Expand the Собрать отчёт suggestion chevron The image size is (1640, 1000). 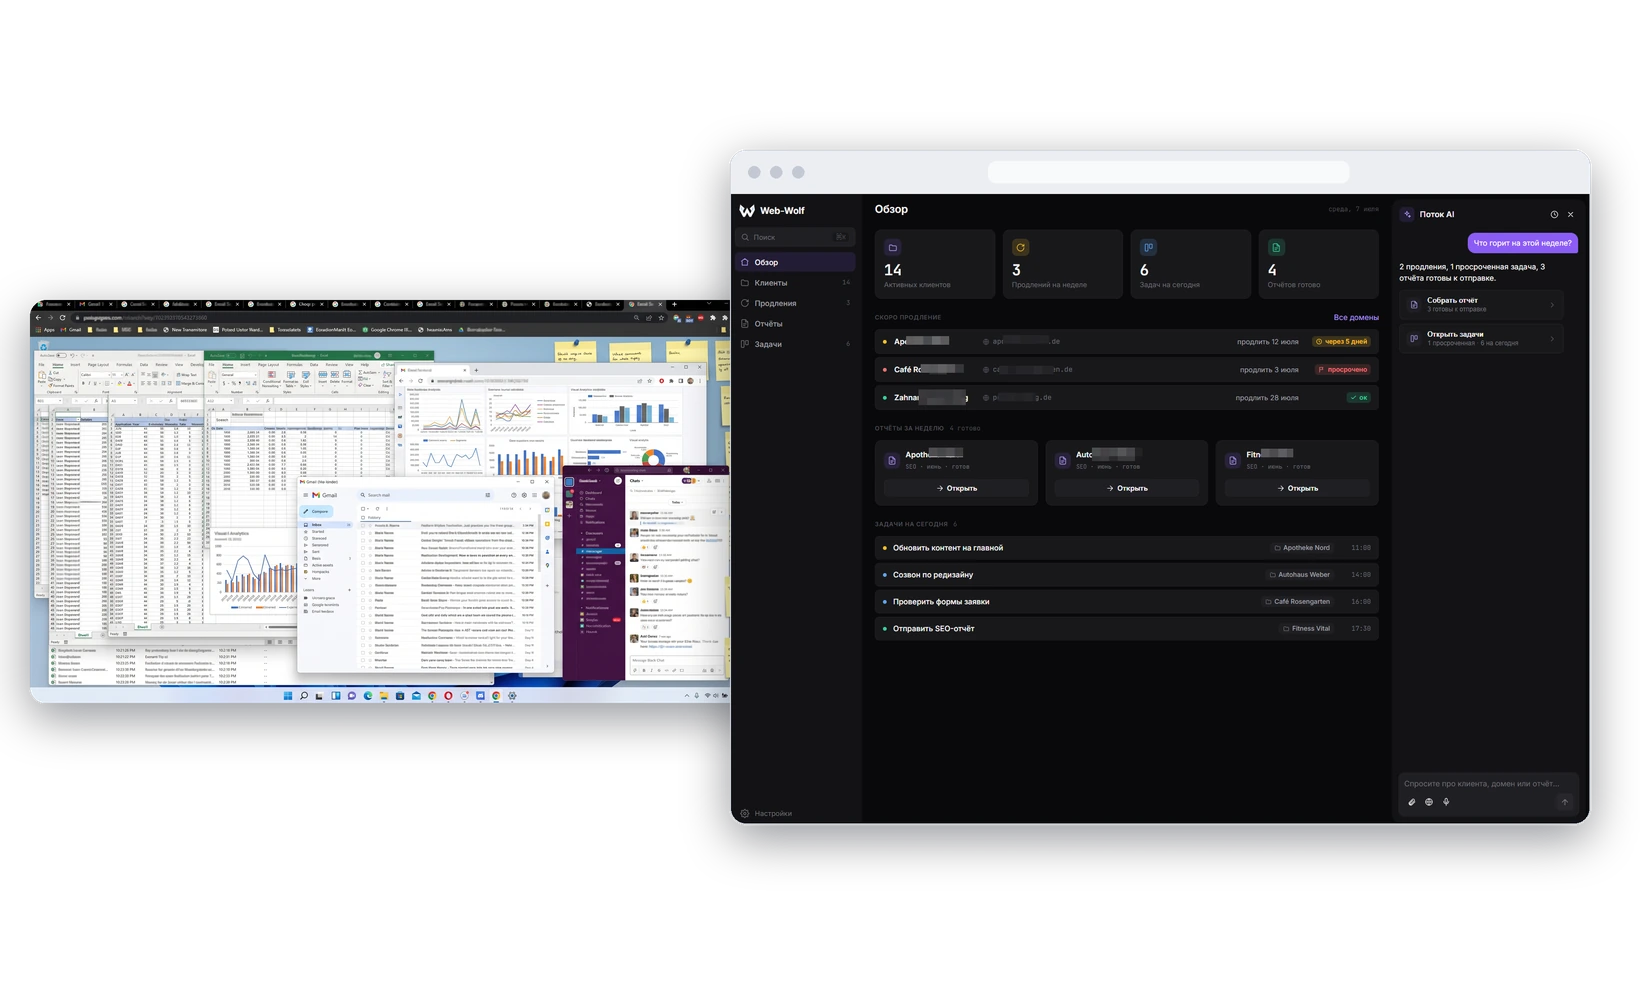tap(1552, 304)
